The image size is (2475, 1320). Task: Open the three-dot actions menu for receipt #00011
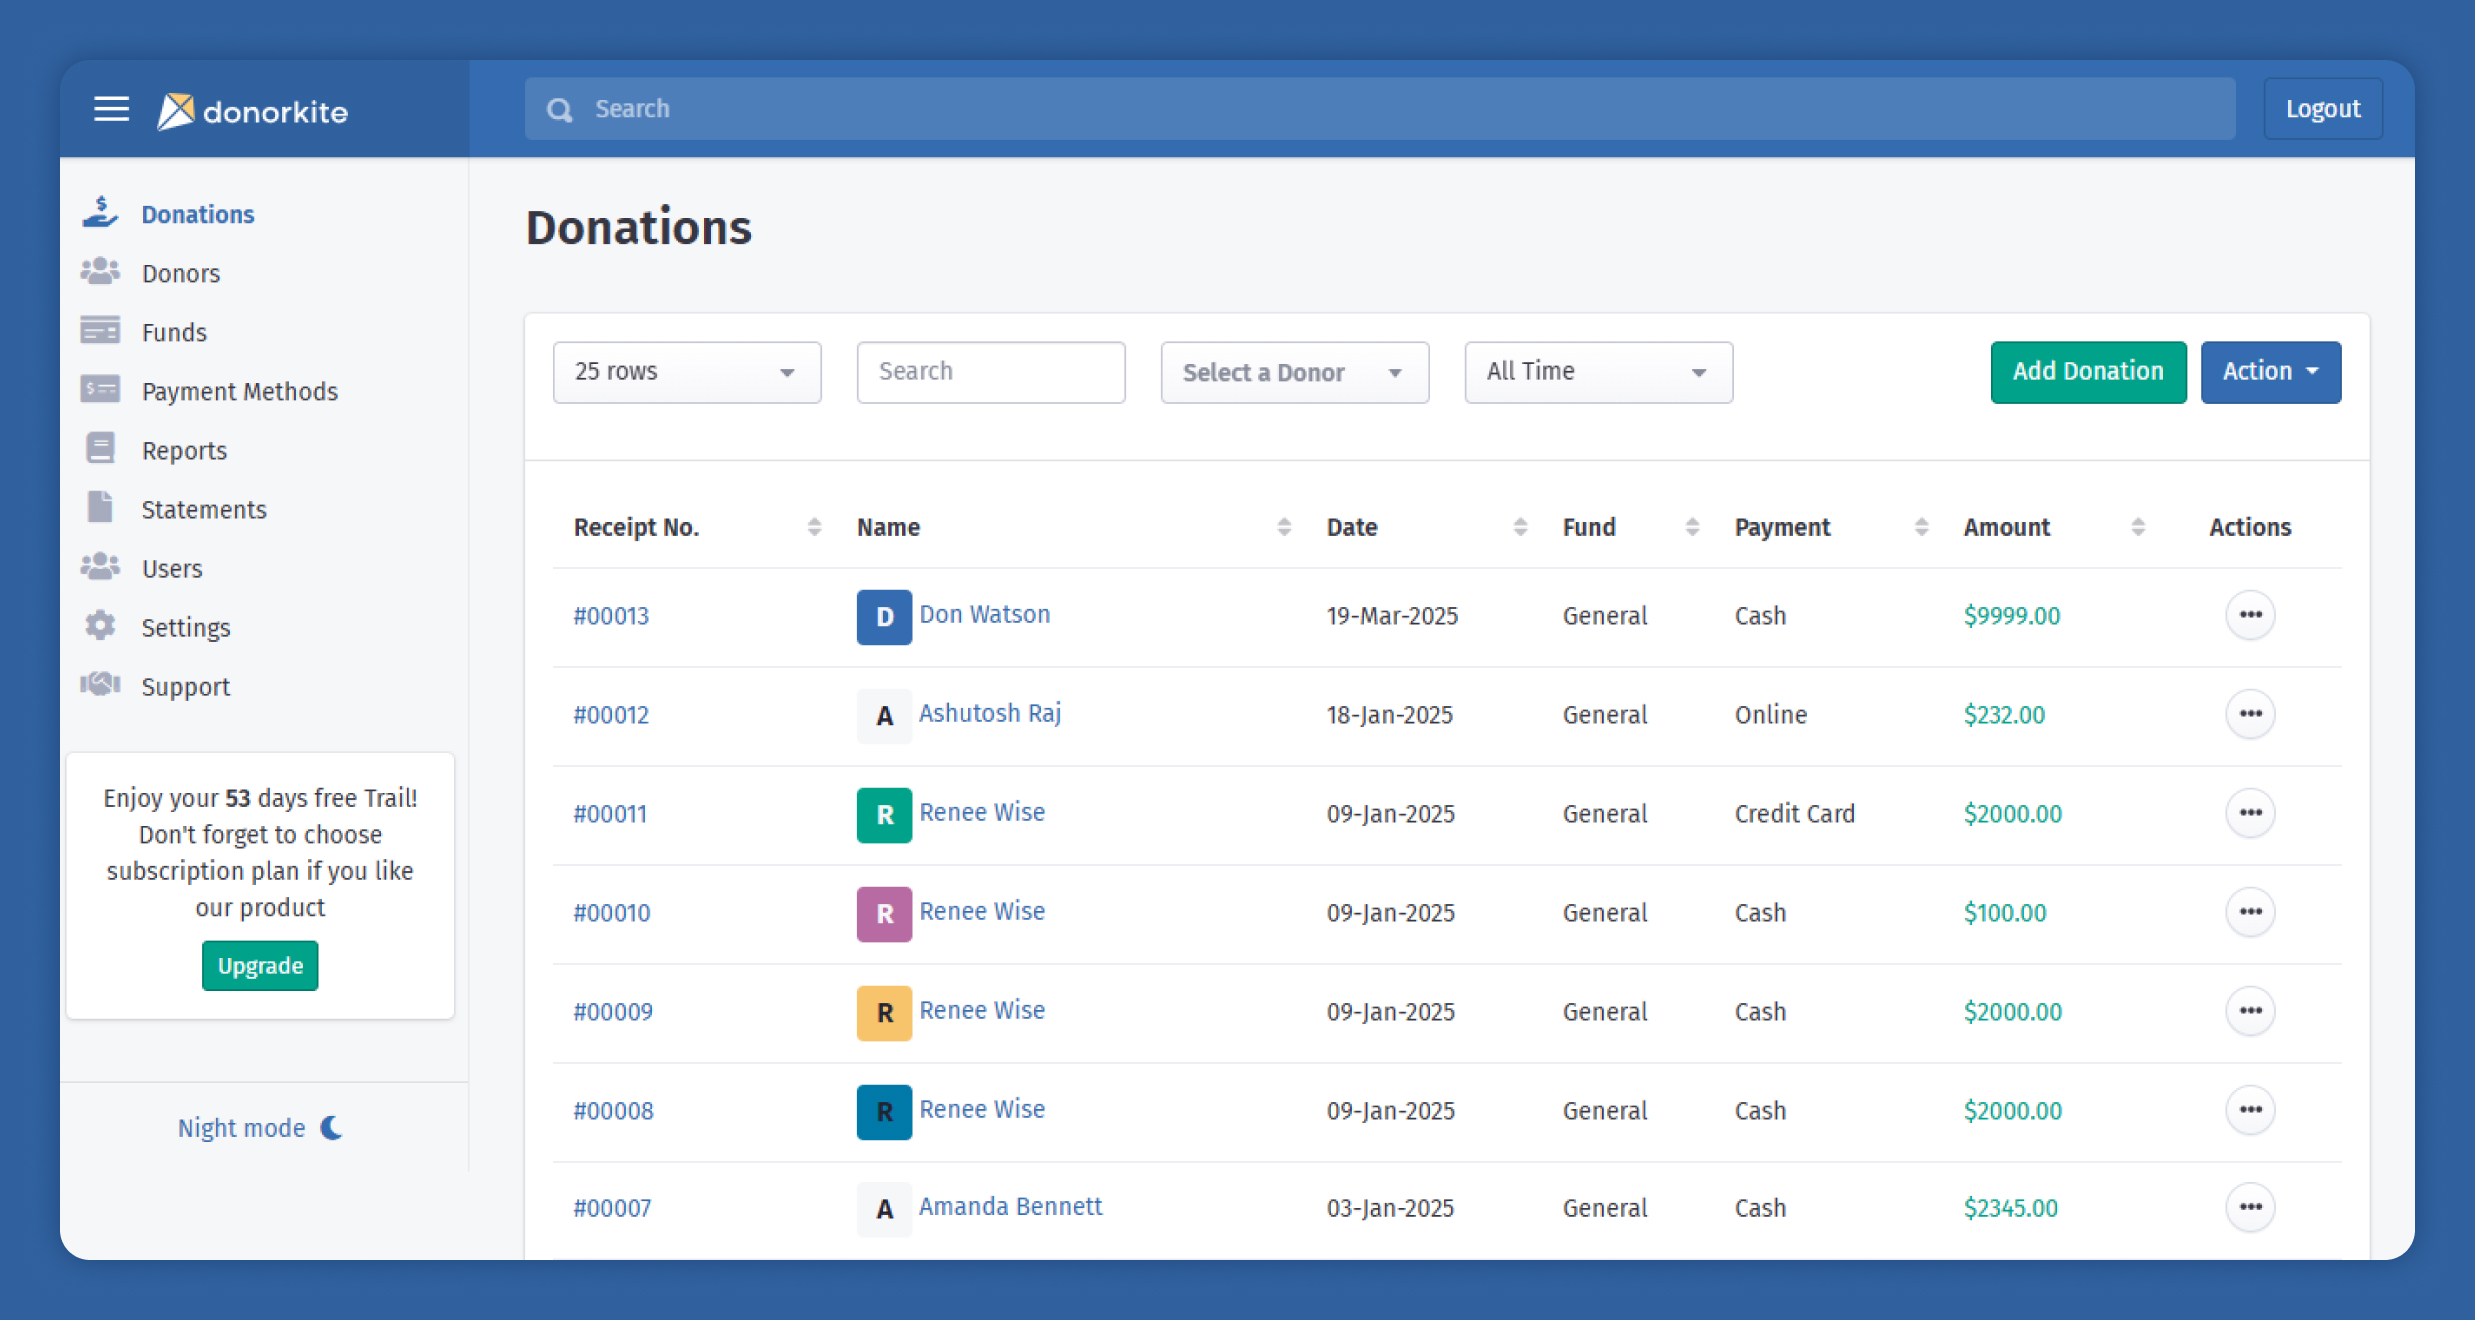pos(2250,813)
